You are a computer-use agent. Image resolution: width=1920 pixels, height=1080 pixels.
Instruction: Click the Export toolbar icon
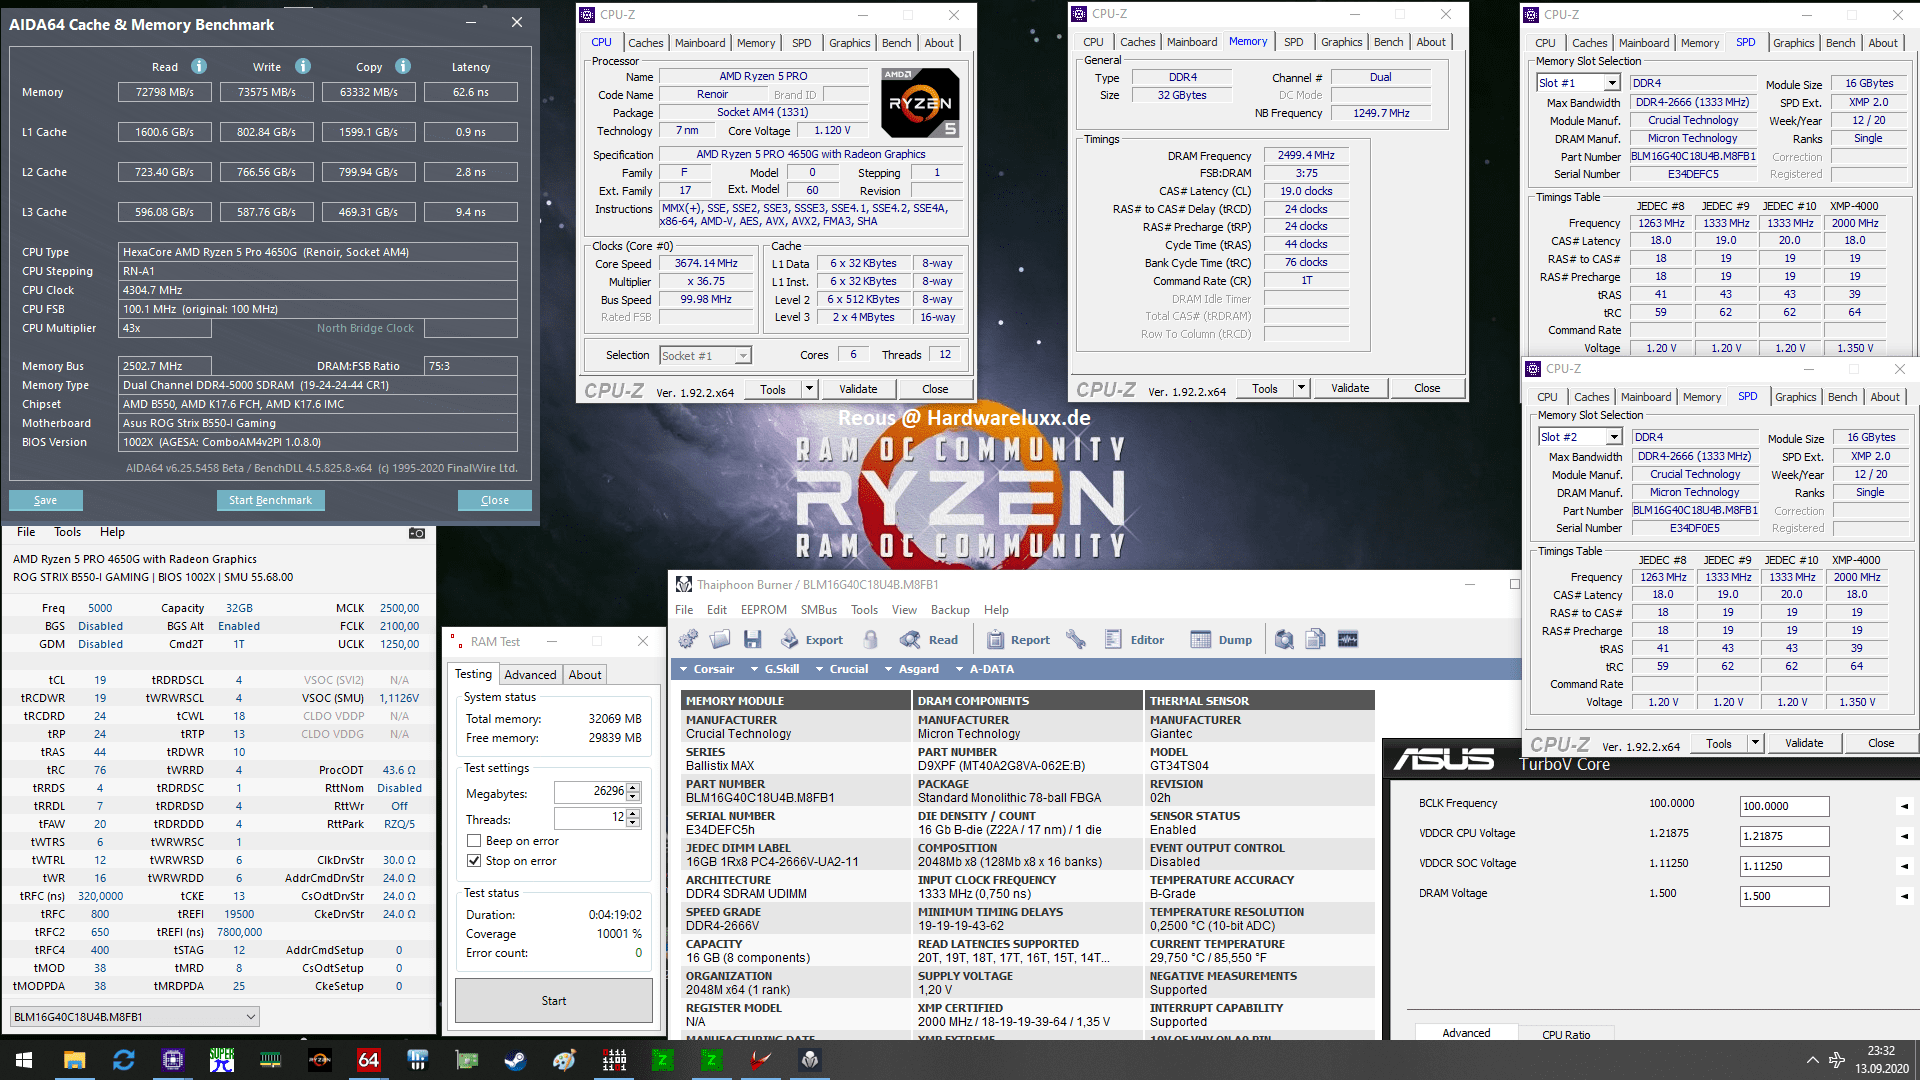pos(811,640)
